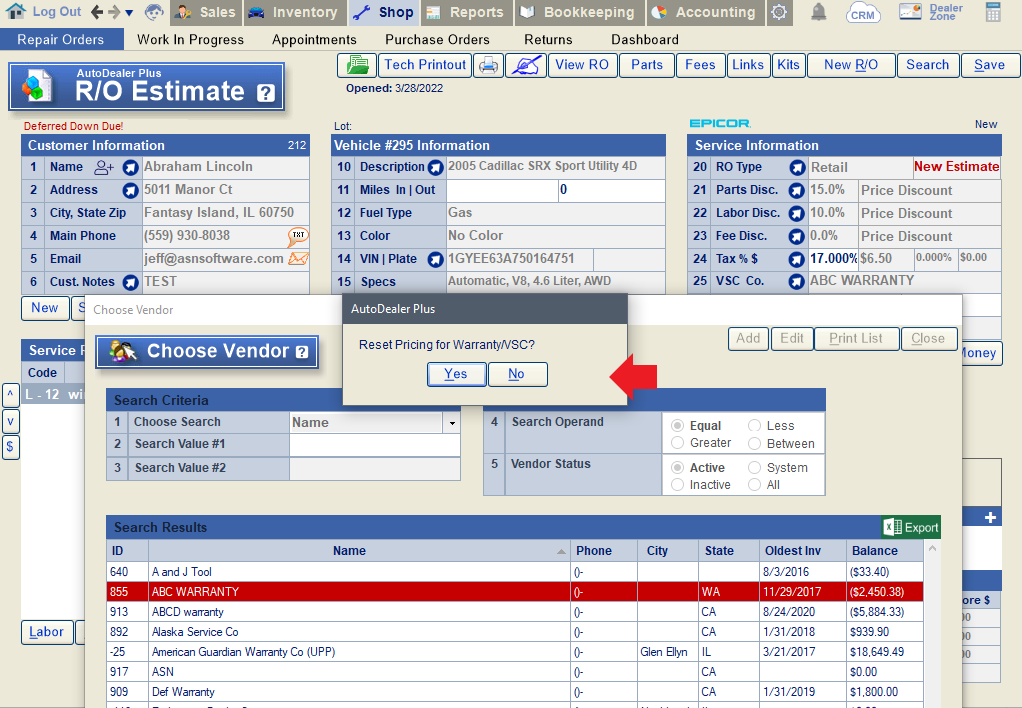Image resolution: width=1022 pixels, height=708 pixels.
Task: Select the Greater search operand
Action: pos(678,443)
